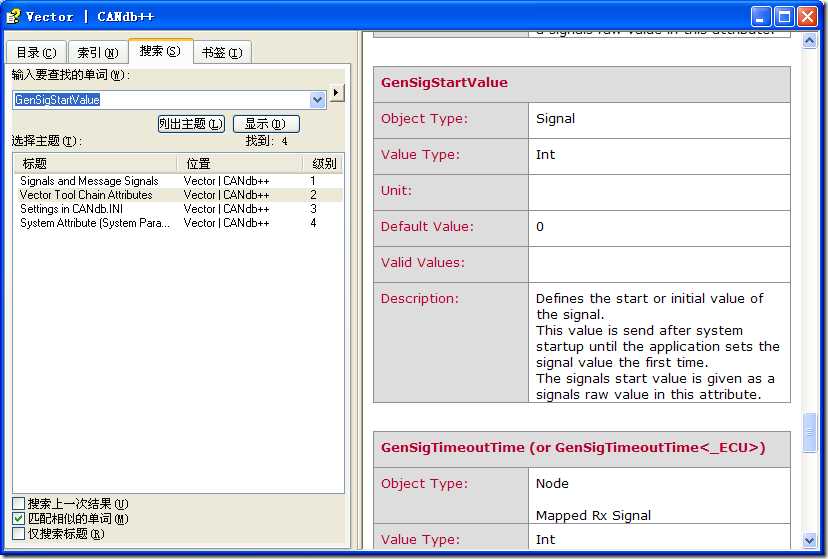Close the CANdb++ help window
Viewport: 828px width, 559px height.
click(807, 17)
